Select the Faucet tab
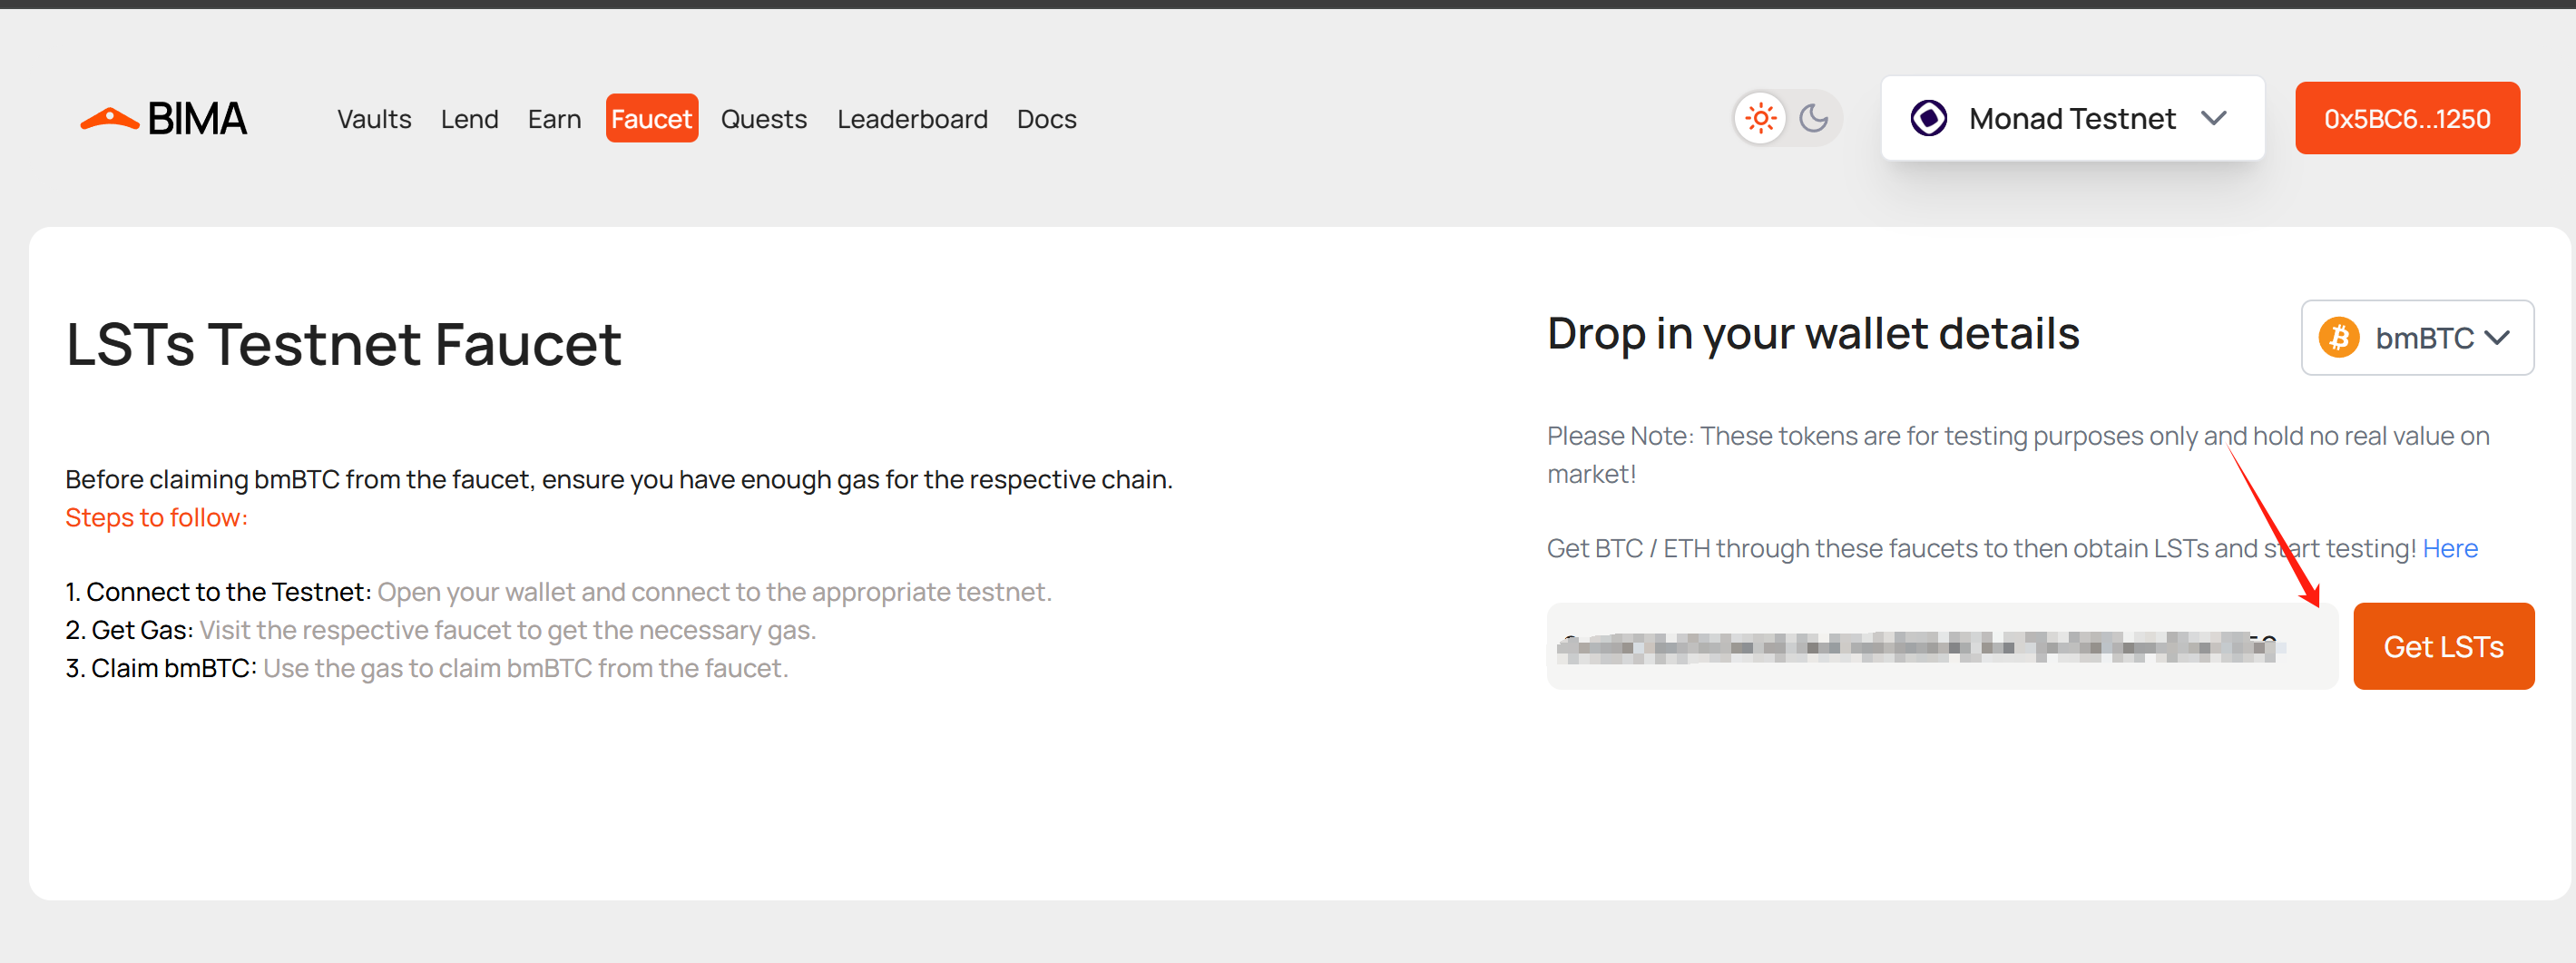The image size is (2576, 963). [651, 119]
